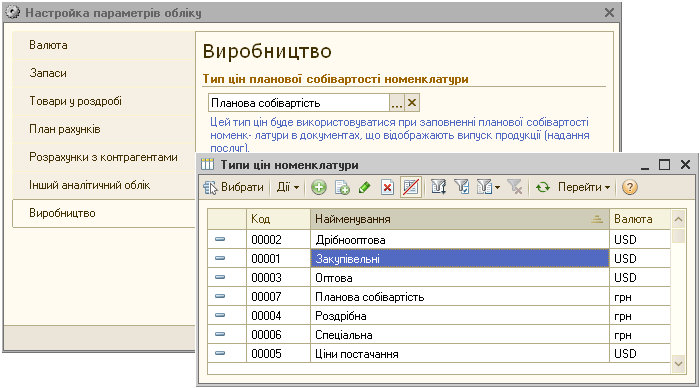Click the row icon for Оптова
This screenshot has width=700, height=388.
(220, 277)
